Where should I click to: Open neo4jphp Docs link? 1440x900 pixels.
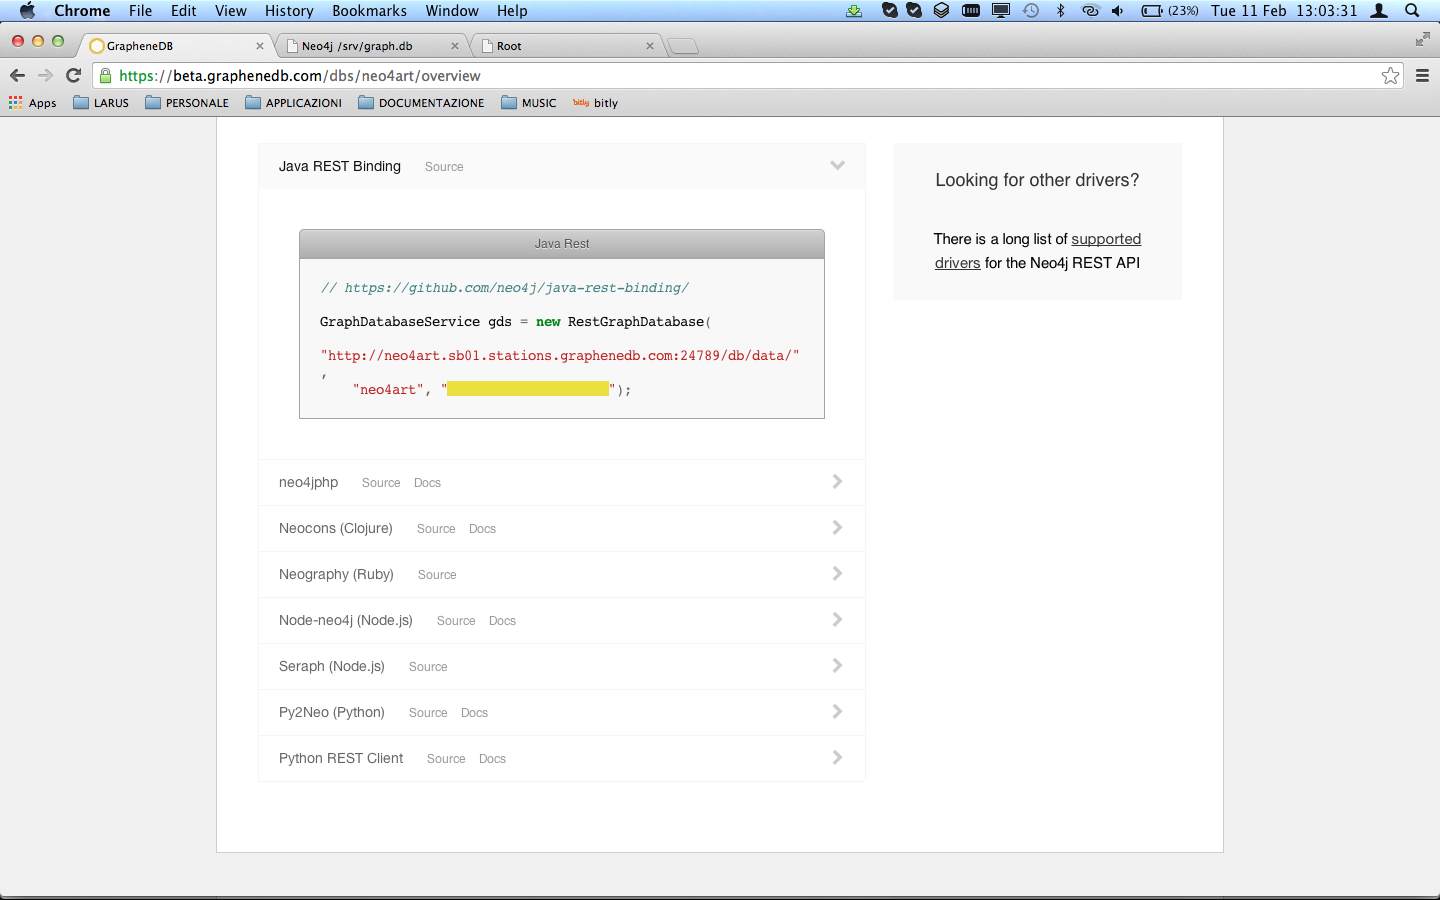tap(427, 483)
